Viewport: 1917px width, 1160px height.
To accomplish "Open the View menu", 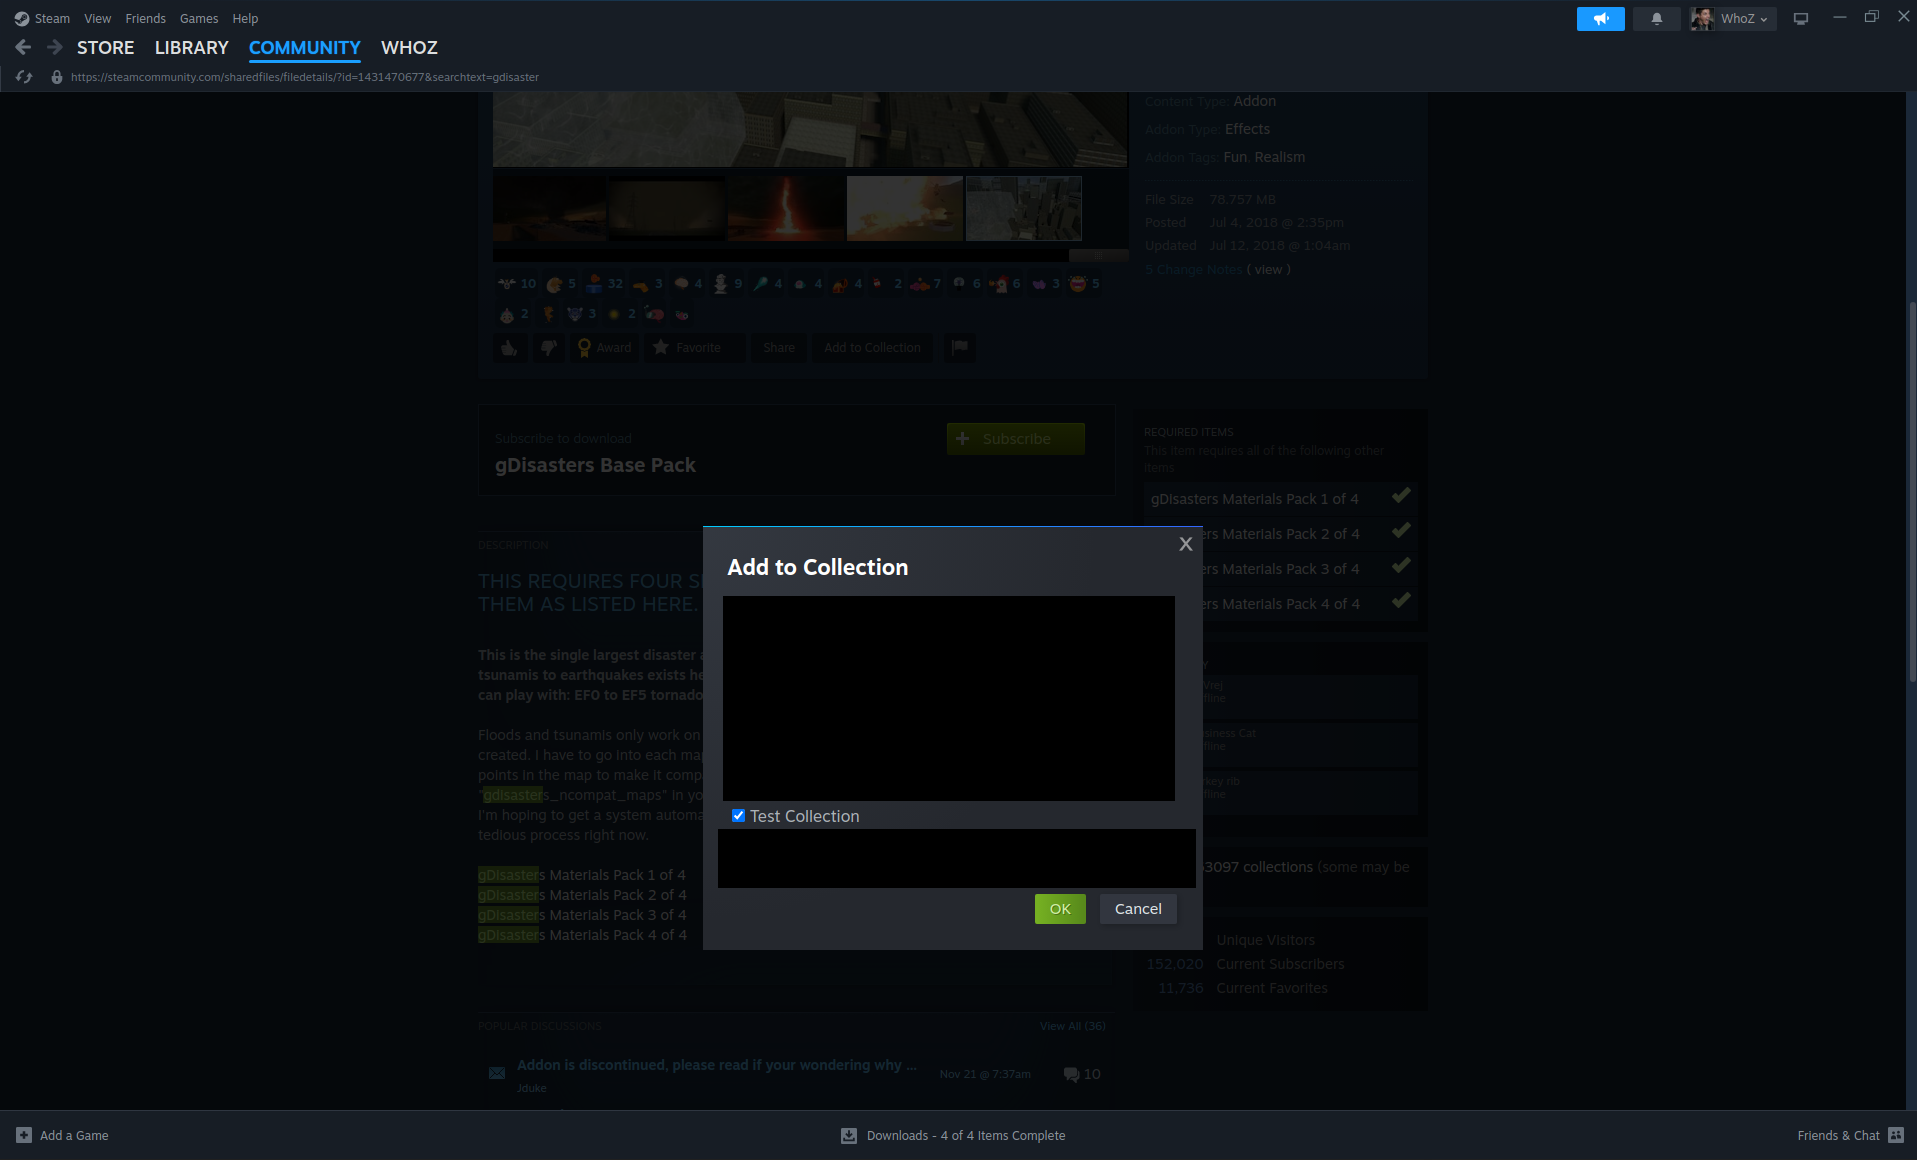I will coord(97,18).
